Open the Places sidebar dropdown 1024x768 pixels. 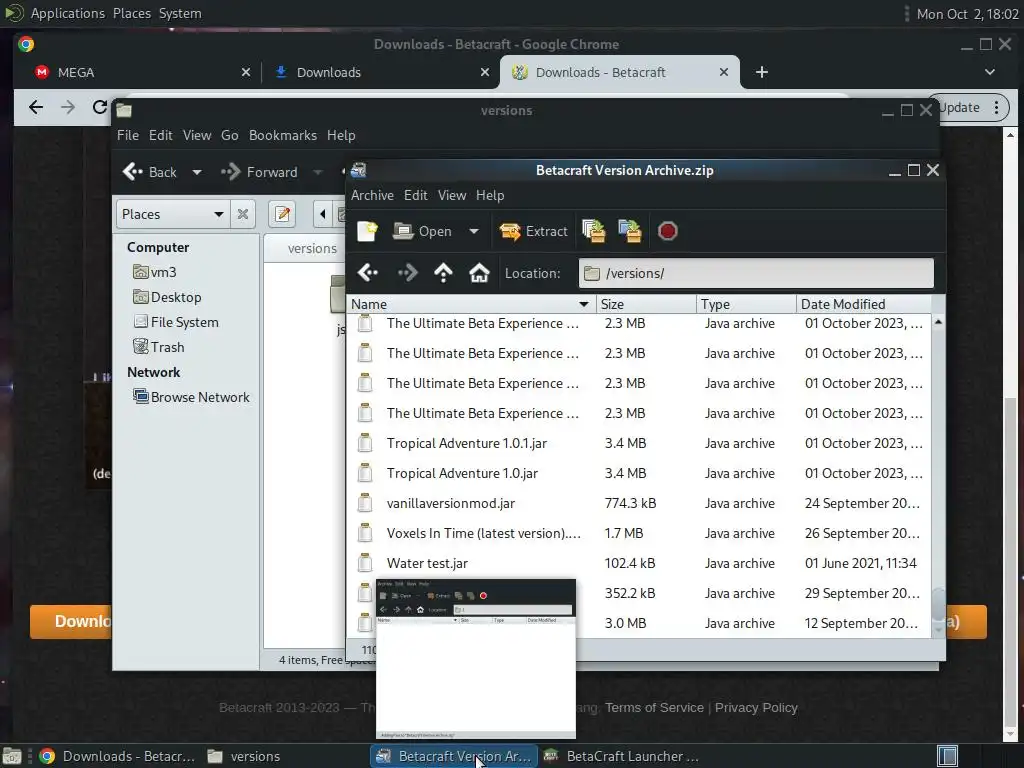point(172,214)
